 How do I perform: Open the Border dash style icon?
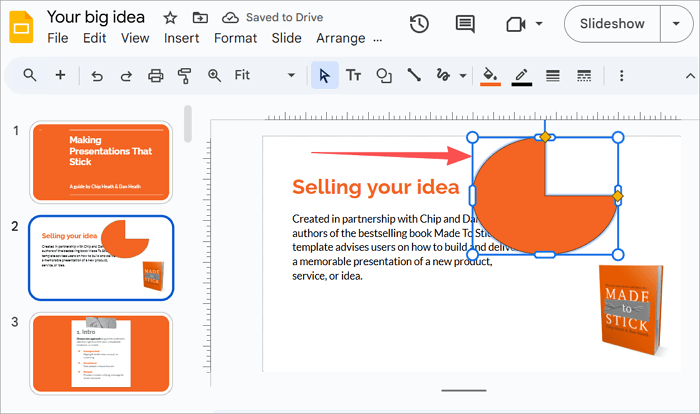(x=584, y=75)
